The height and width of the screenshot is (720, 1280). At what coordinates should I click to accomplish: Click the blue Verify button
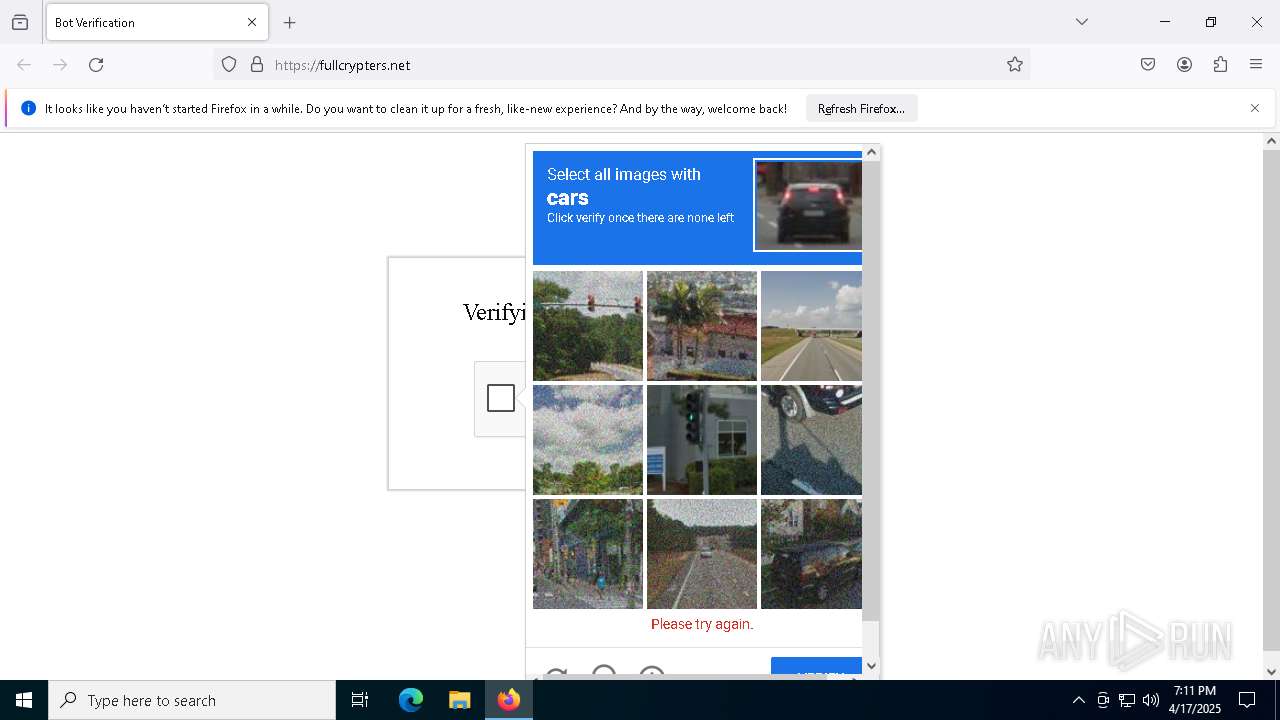click(816, 666)
